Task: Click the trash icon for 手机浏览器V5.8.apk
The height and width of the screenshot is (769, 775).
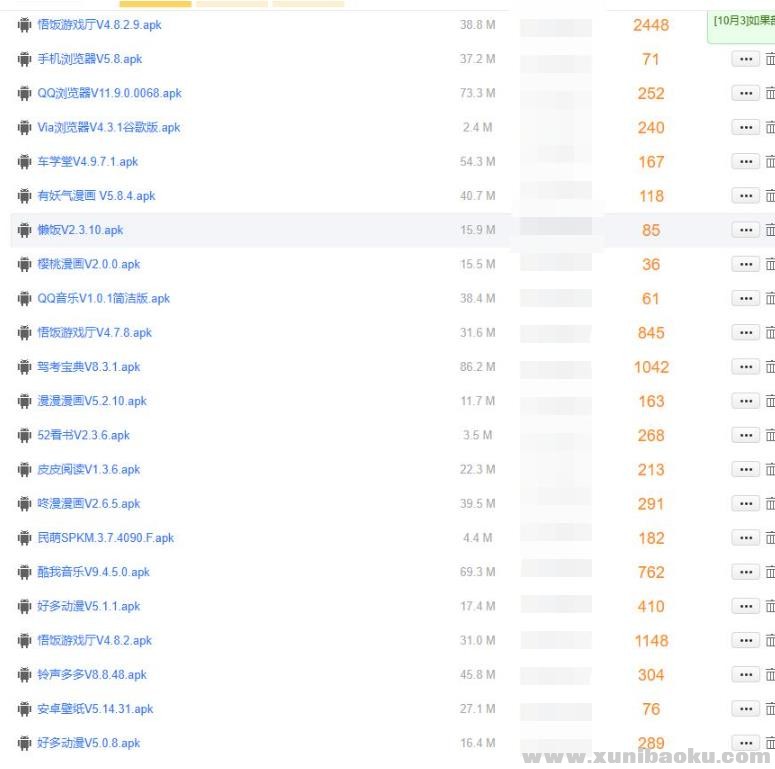Action: 769,60
